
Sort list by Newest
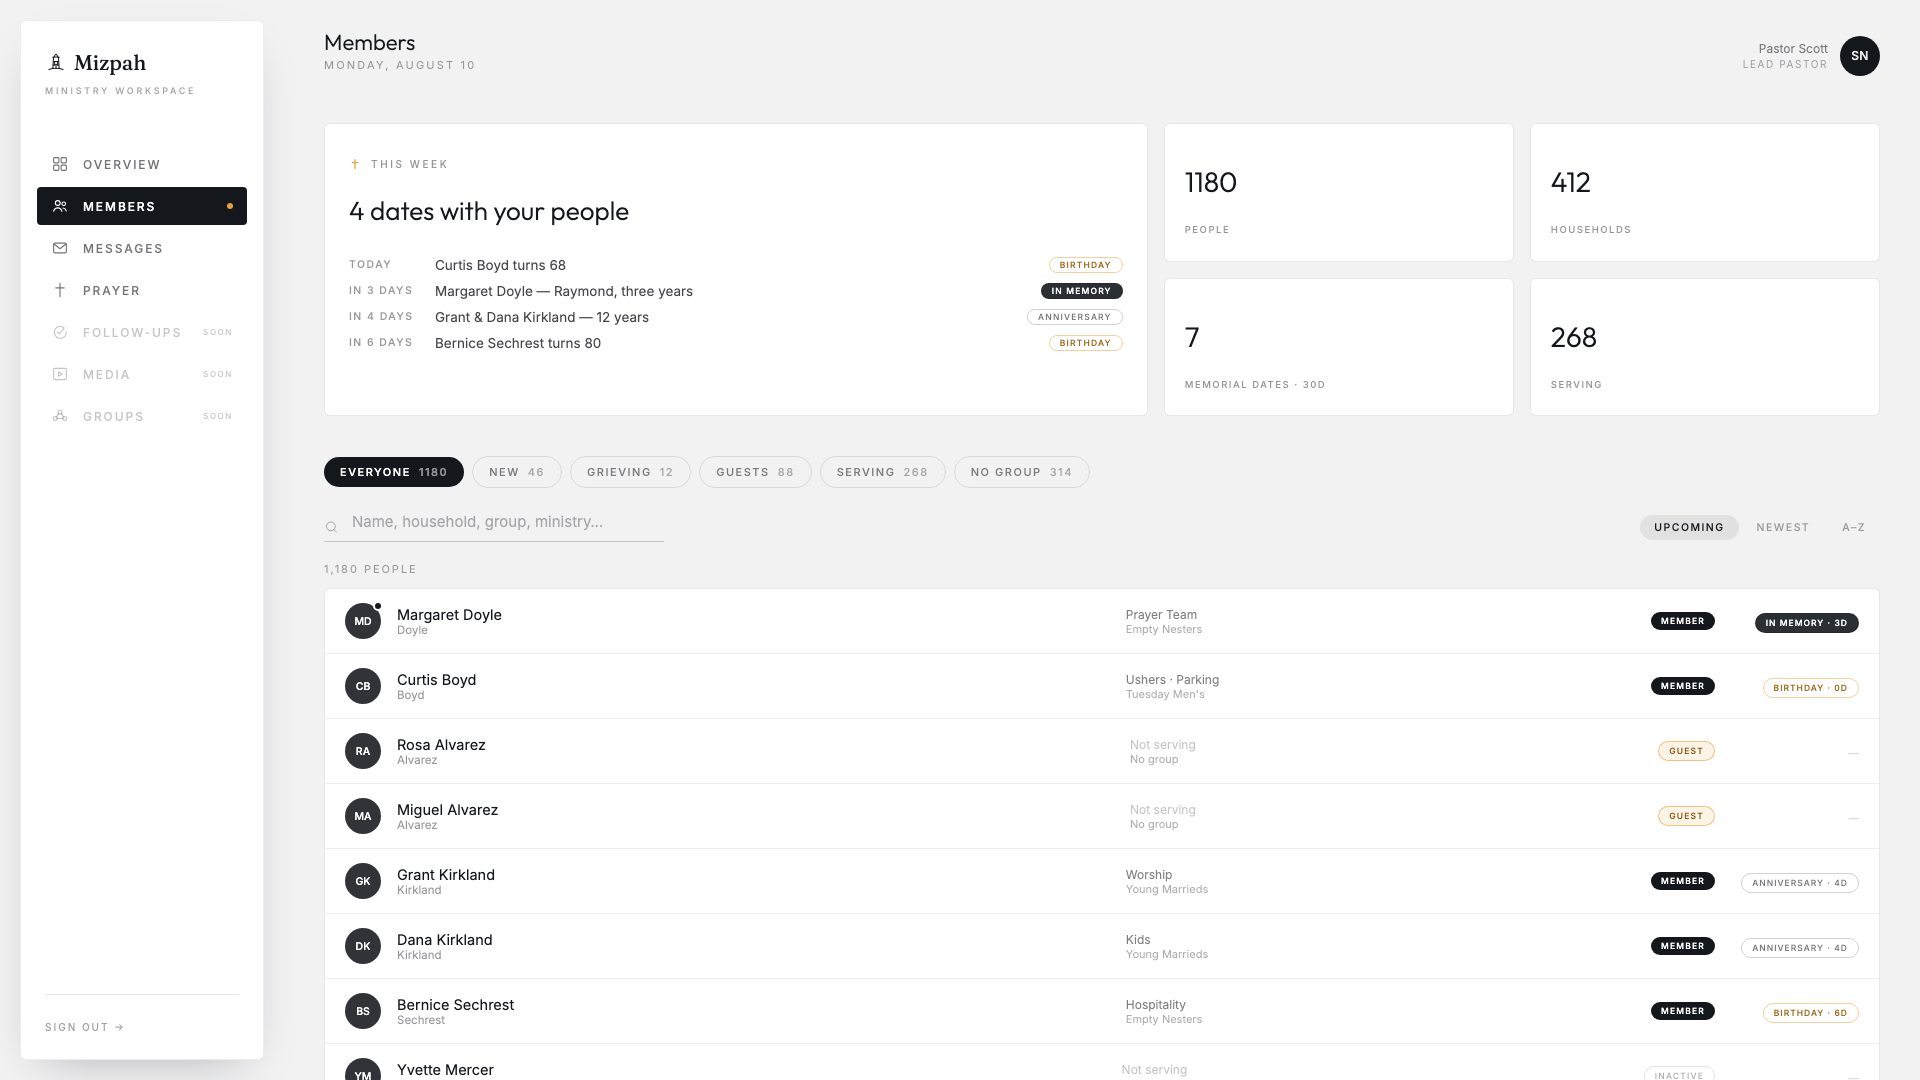coord(1782,527)
